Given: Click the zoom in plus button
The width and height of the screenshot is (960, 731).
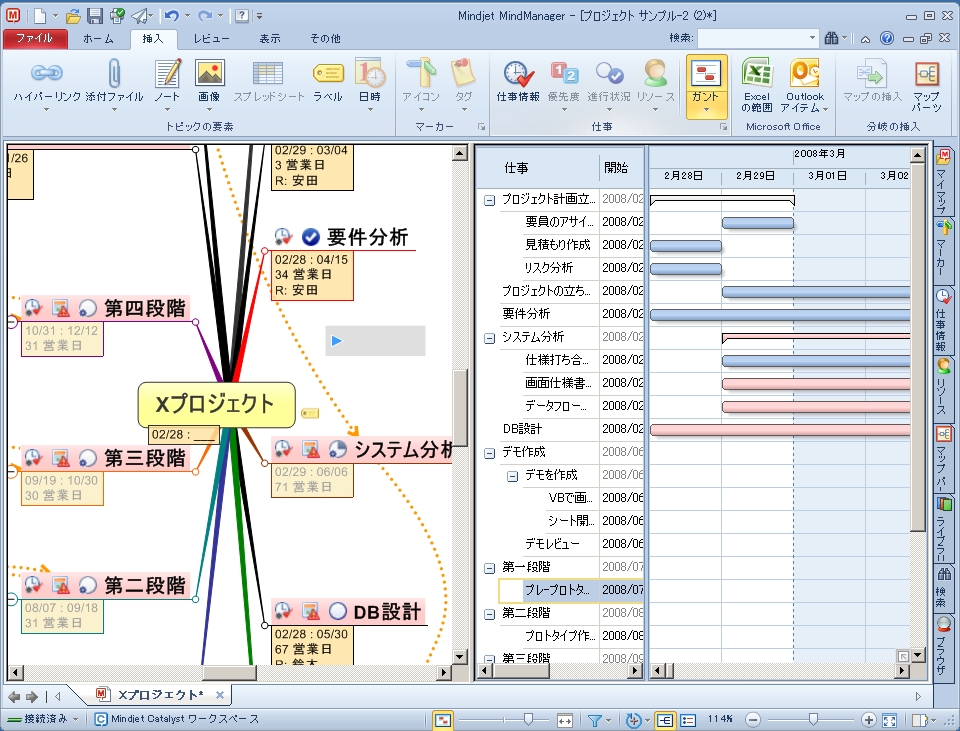Looking at the screenshot, I should coord(868,720).
